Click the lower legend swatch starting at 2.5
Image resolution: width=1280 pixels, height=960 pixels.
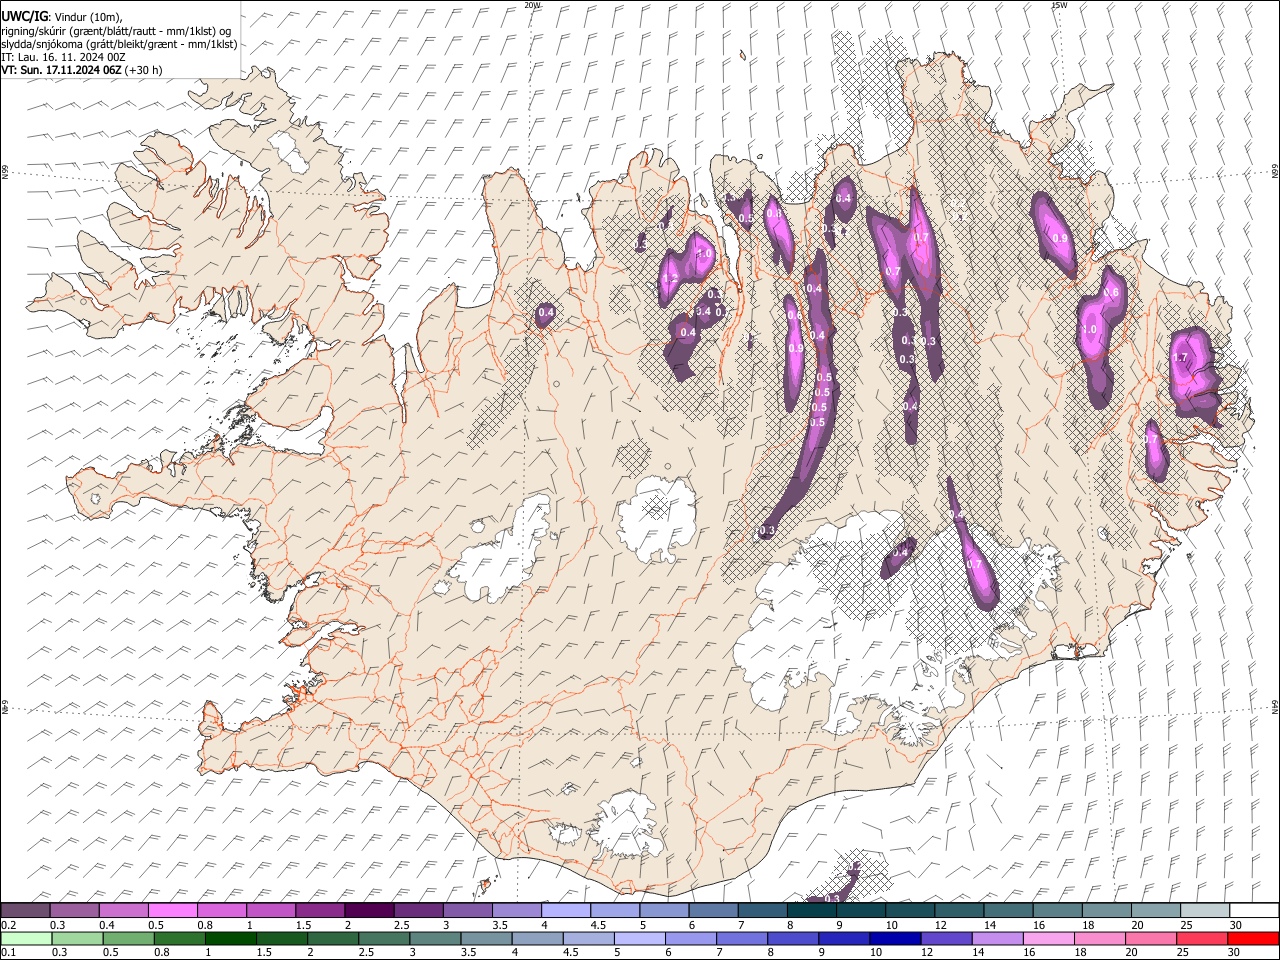click(383, 938)
